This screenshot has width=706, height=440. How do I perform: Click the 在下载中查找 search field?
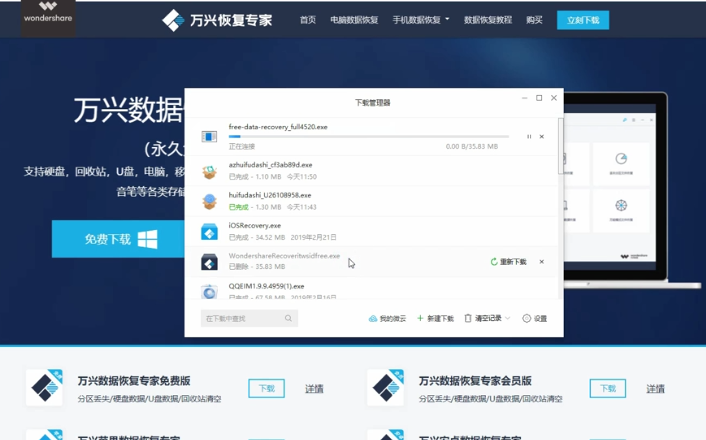tap(249, 318)
